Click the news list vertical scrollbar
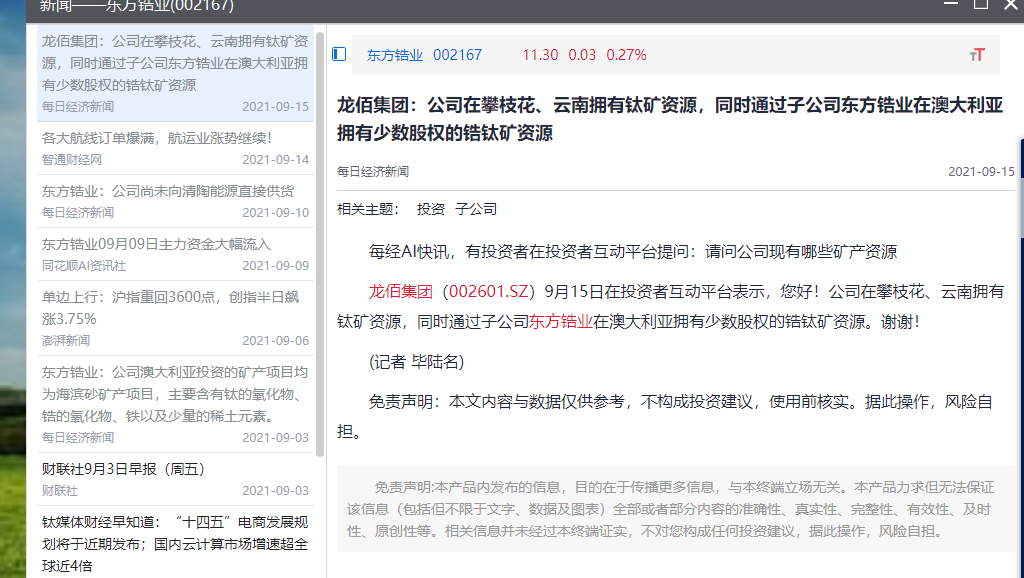The width and height of the screenshot is (1024, 578). 320,244
